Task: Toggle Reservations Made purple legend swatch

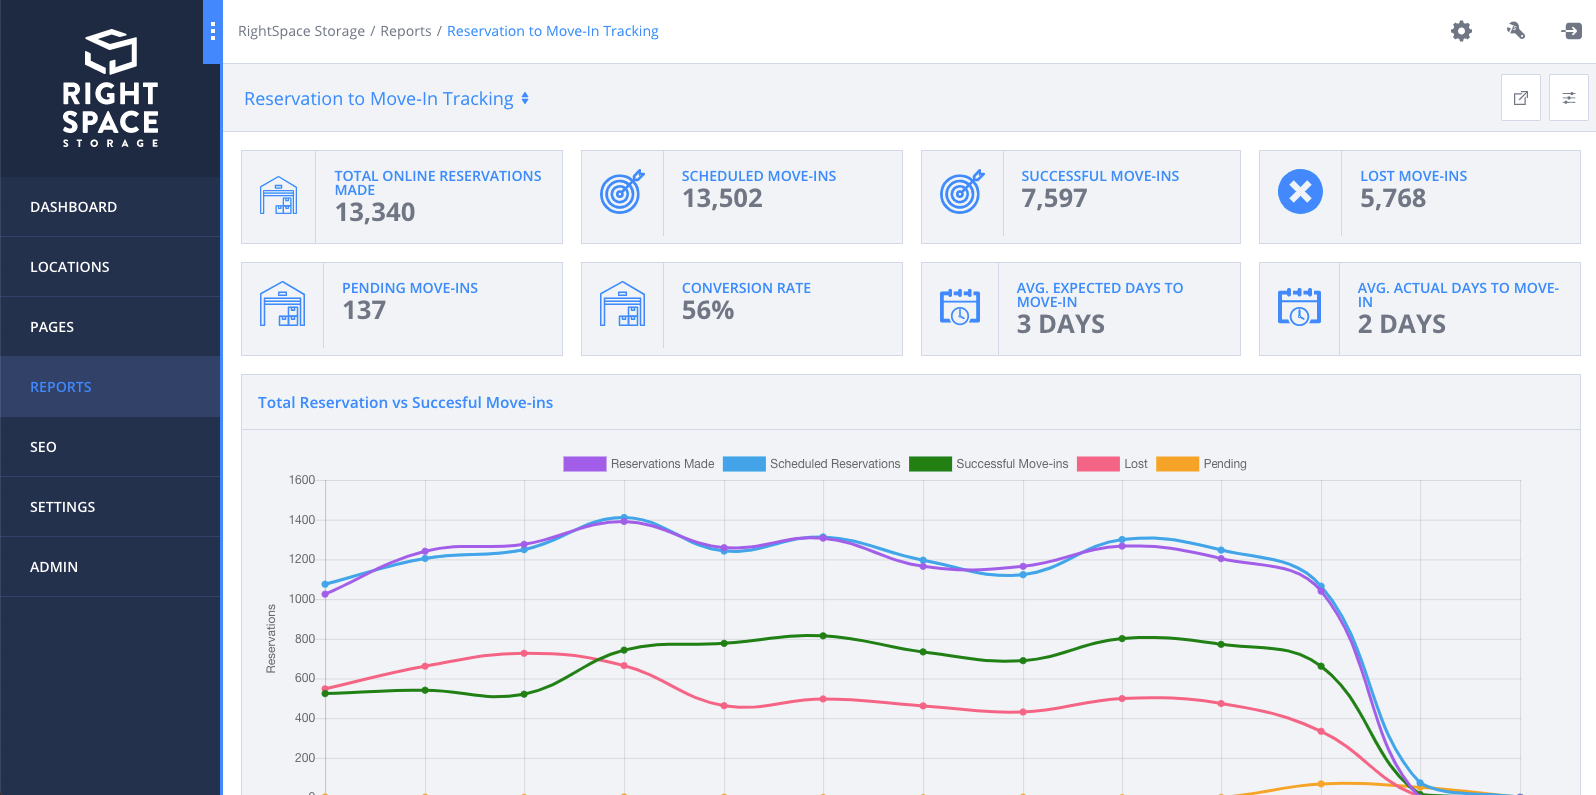Action: click(x=585, y=464)
